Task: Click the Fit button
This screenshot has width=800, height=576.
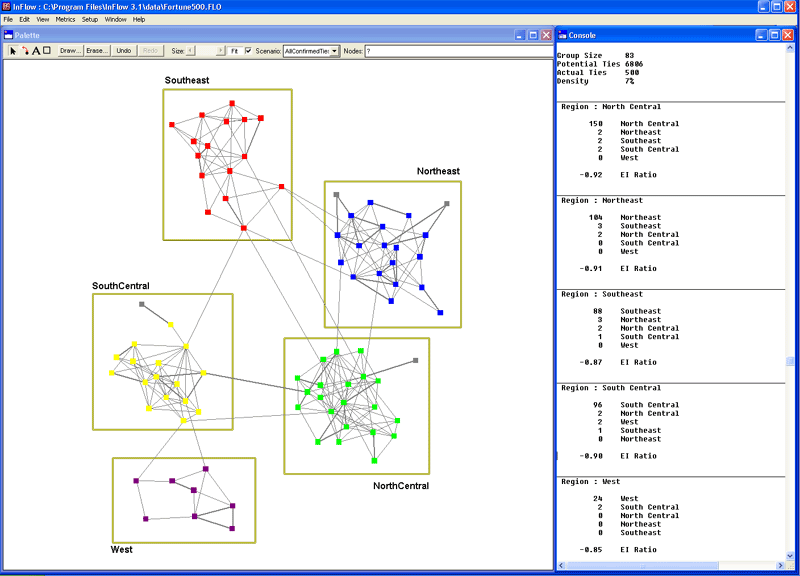Action: tap(235, 51)
